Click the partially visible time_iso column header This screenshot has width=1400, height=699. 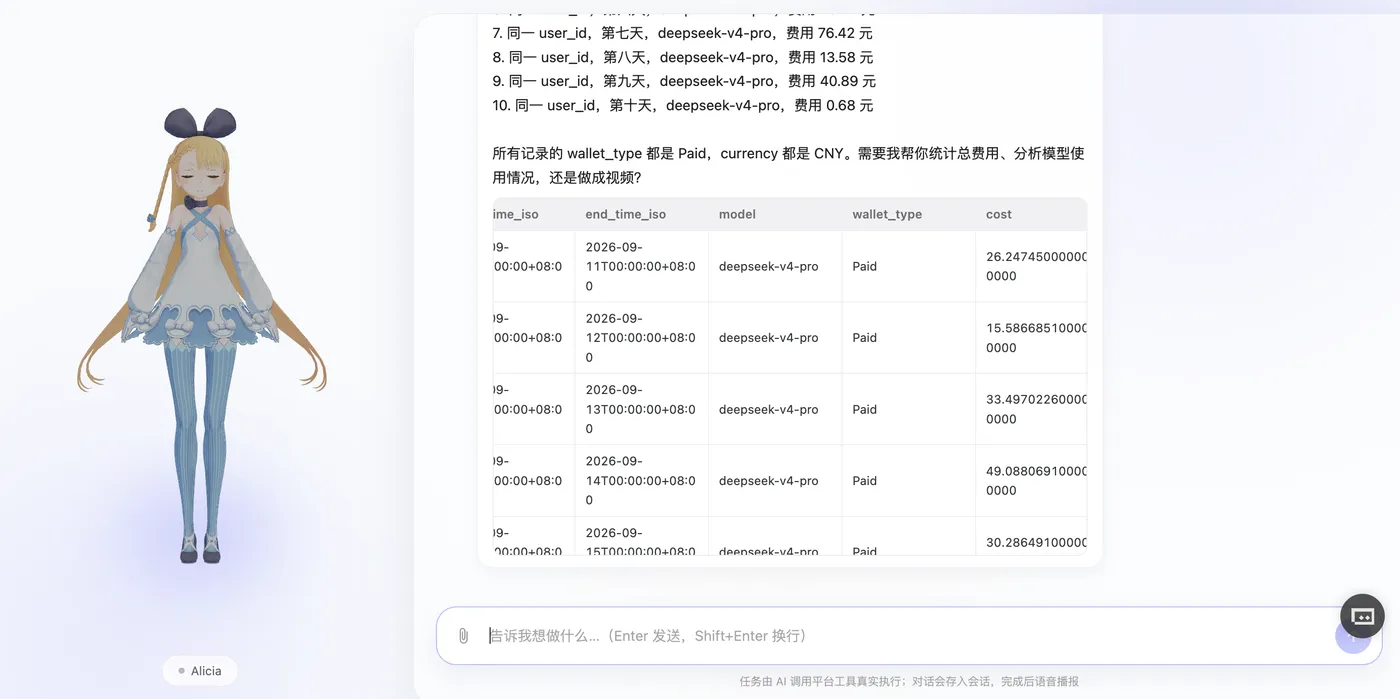click(x=516, y=214)
